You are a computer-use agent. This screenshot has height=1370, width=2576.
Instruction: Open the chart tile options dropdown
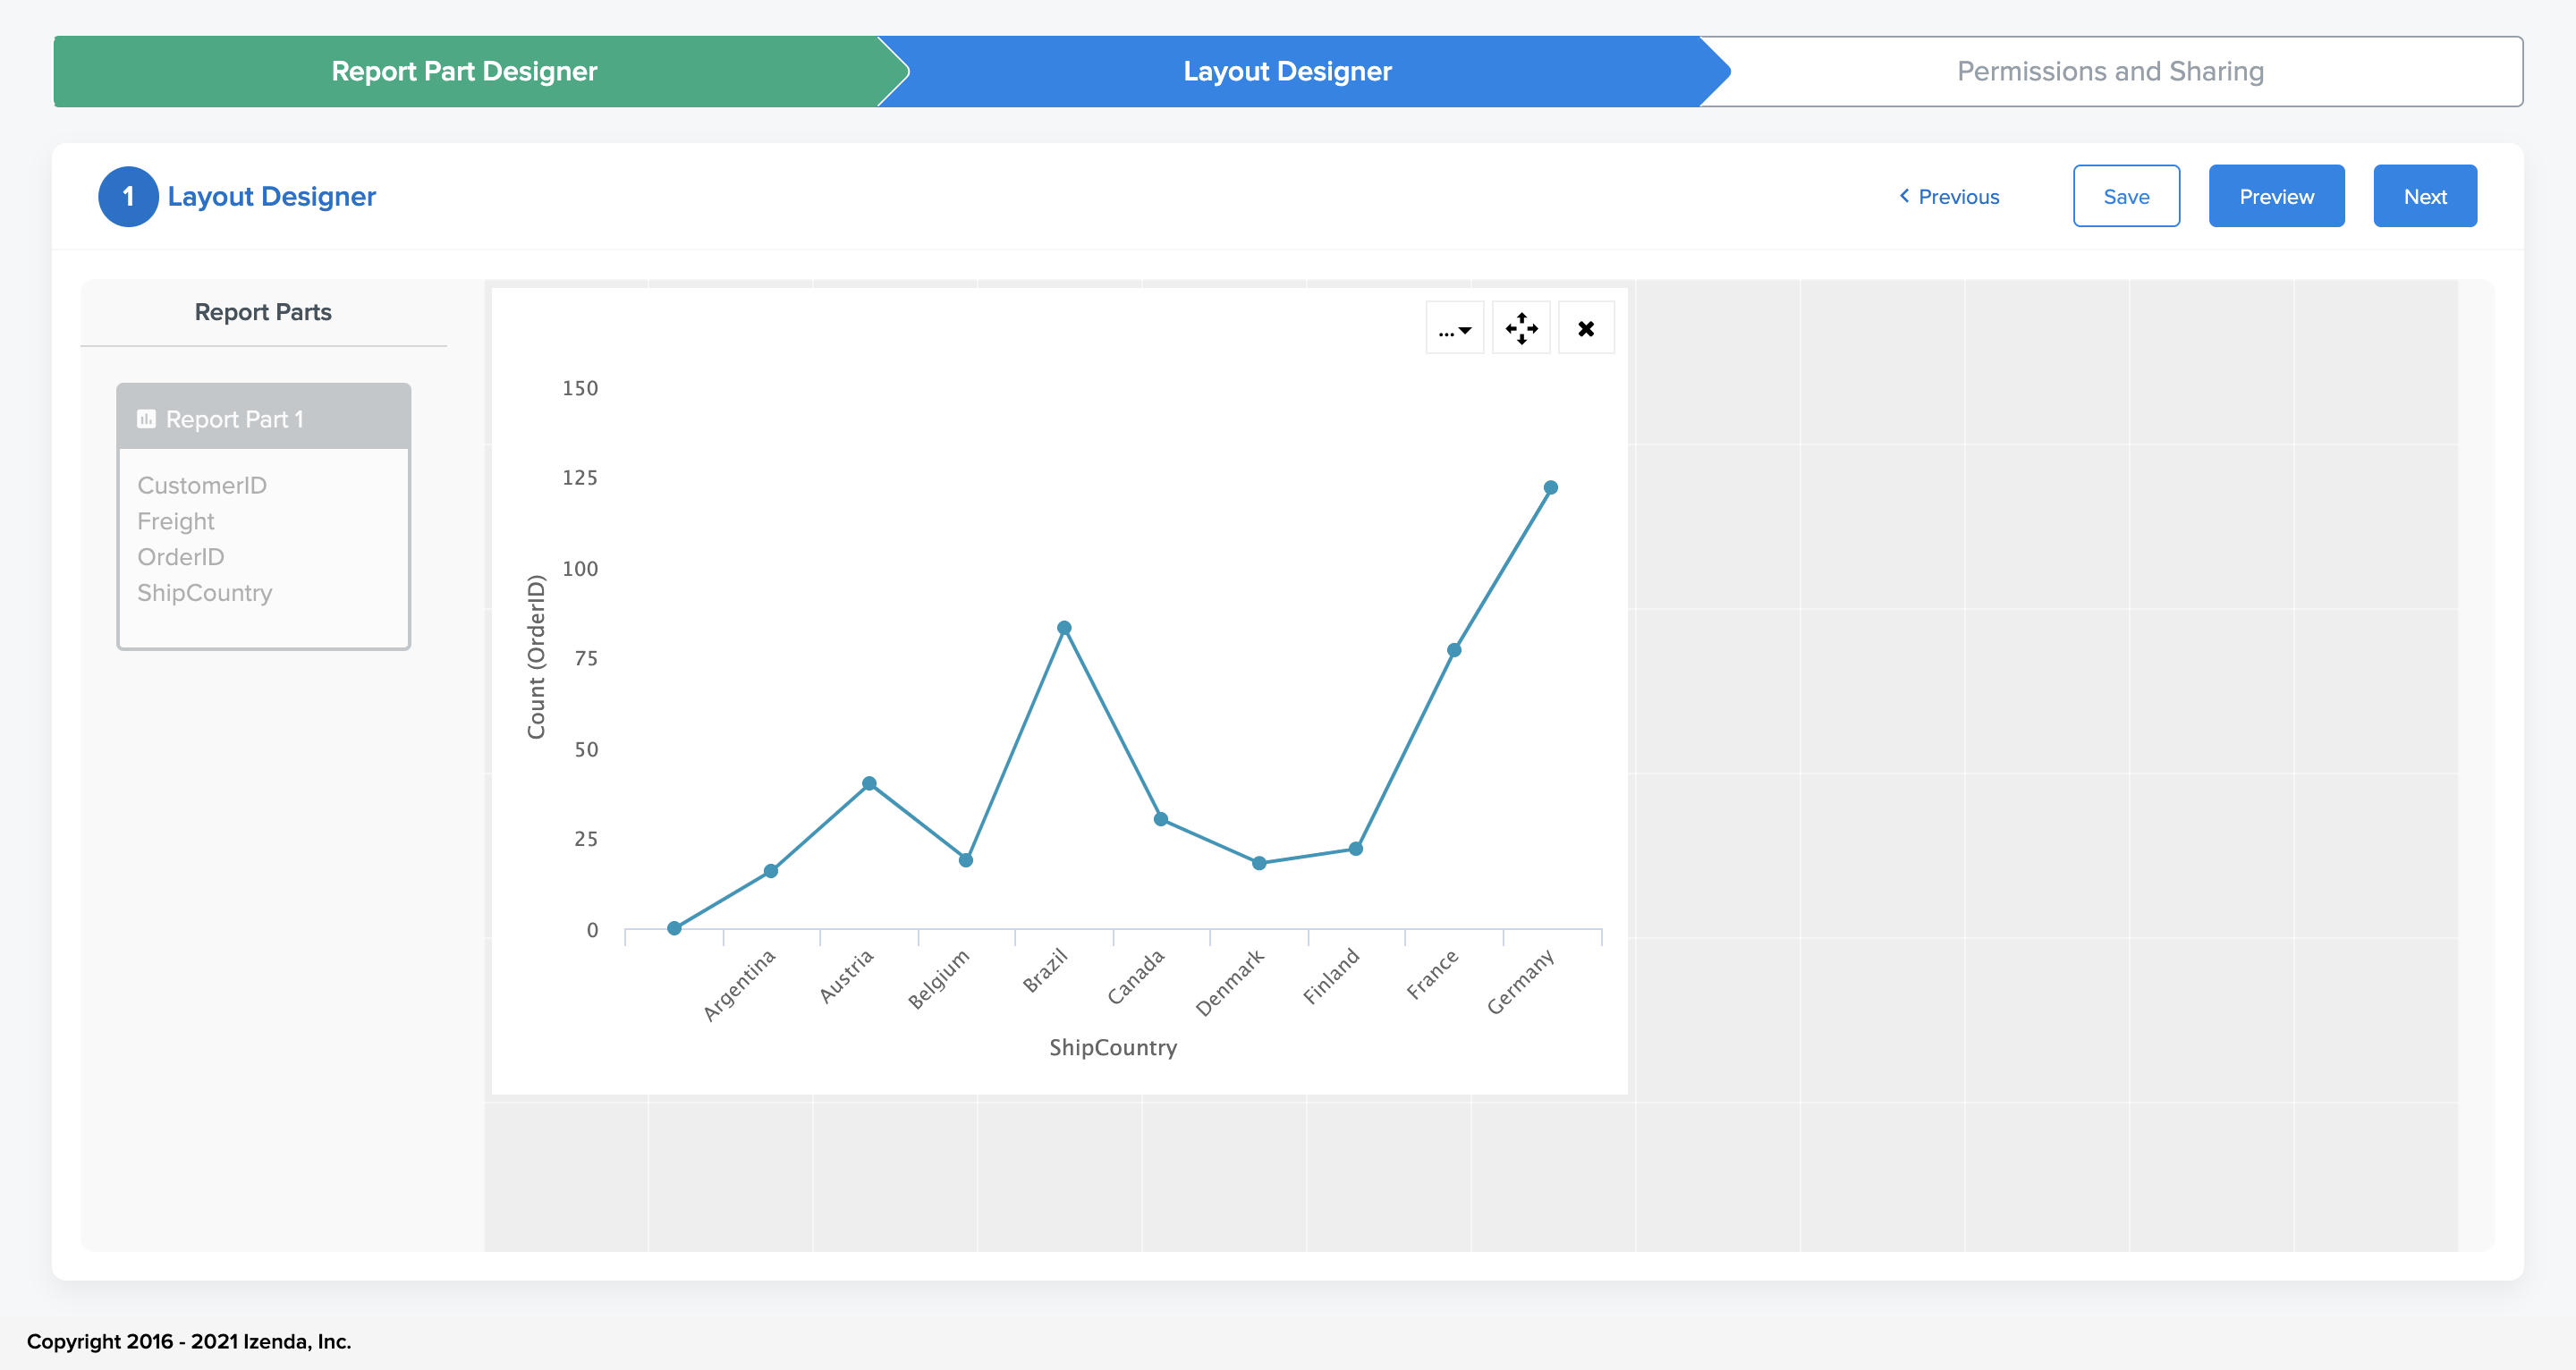[x=1454, y=328]
